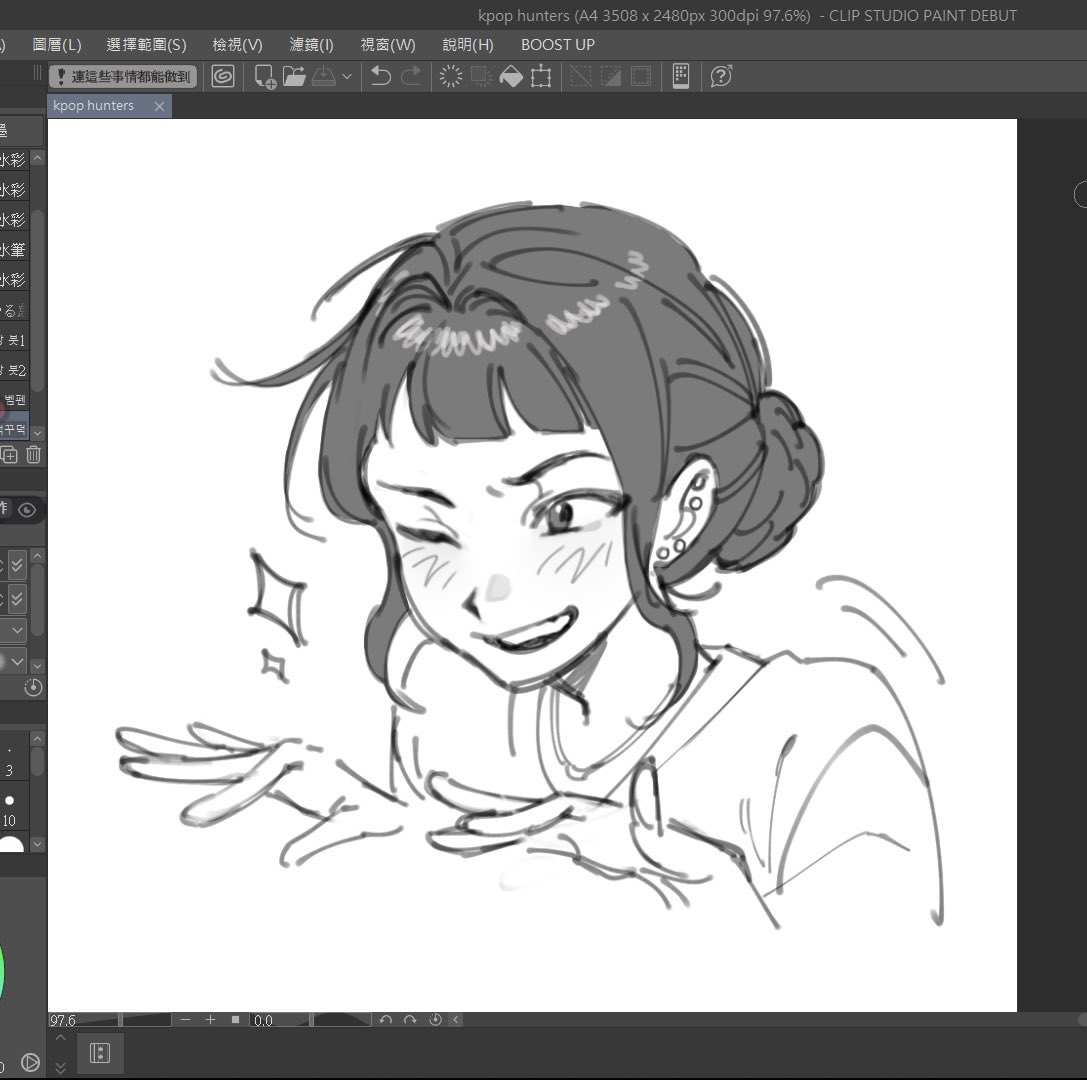
Task: Open the 選擇範圍(S) menu
Action: 146,45
